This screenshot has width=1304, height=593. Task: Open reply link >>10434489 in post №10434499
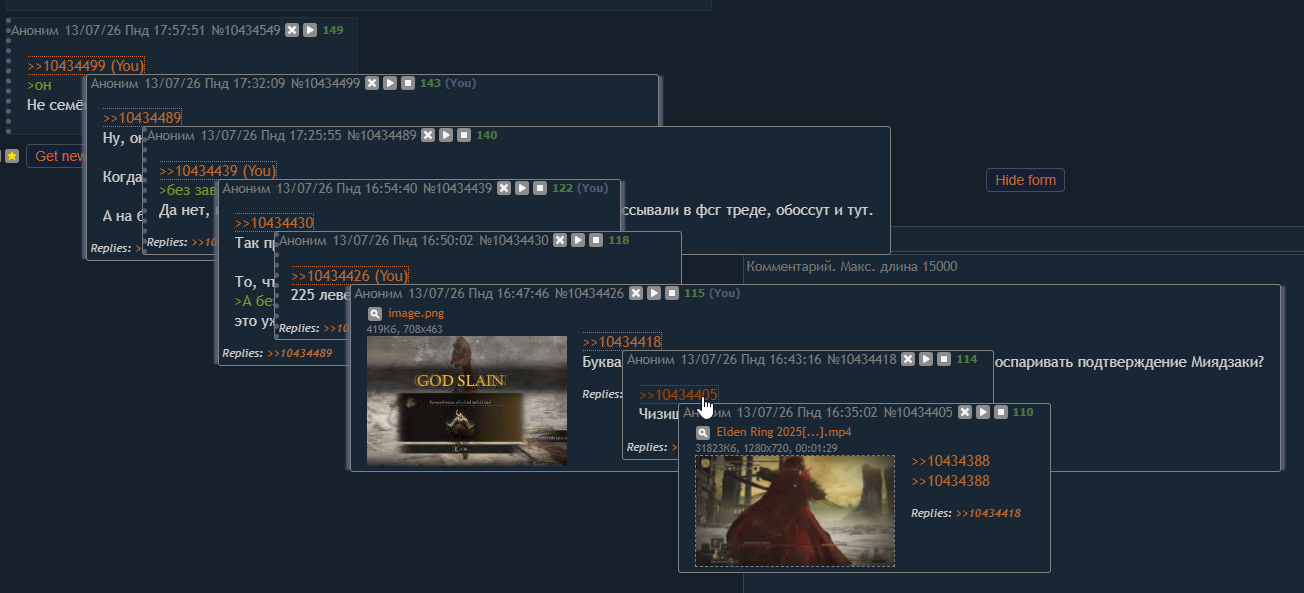(x=142, y=118)
